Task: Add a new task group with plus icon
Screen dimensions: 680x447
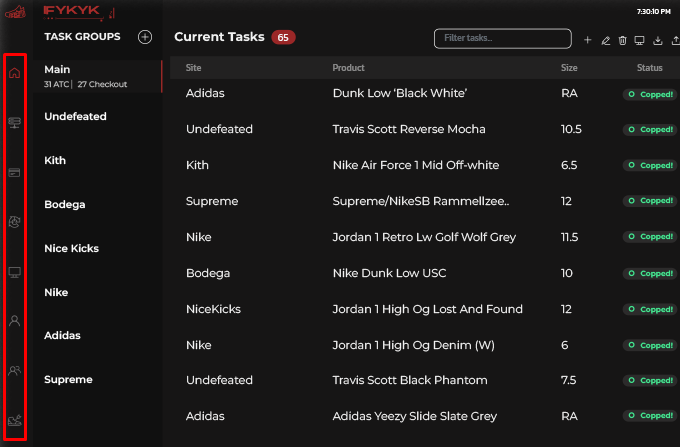Action: pos(145,37)
